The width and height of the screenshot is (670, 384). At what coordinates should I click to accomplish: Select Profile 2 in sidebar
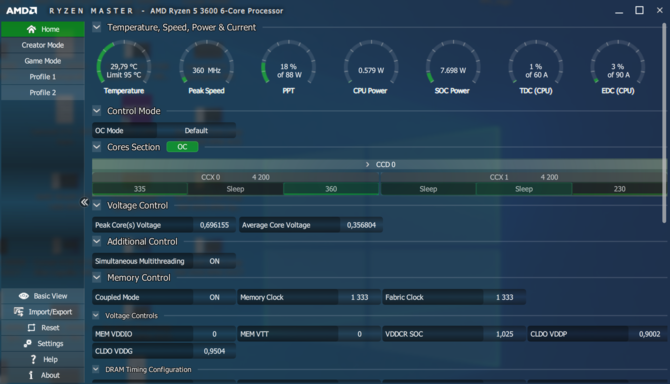43,92
